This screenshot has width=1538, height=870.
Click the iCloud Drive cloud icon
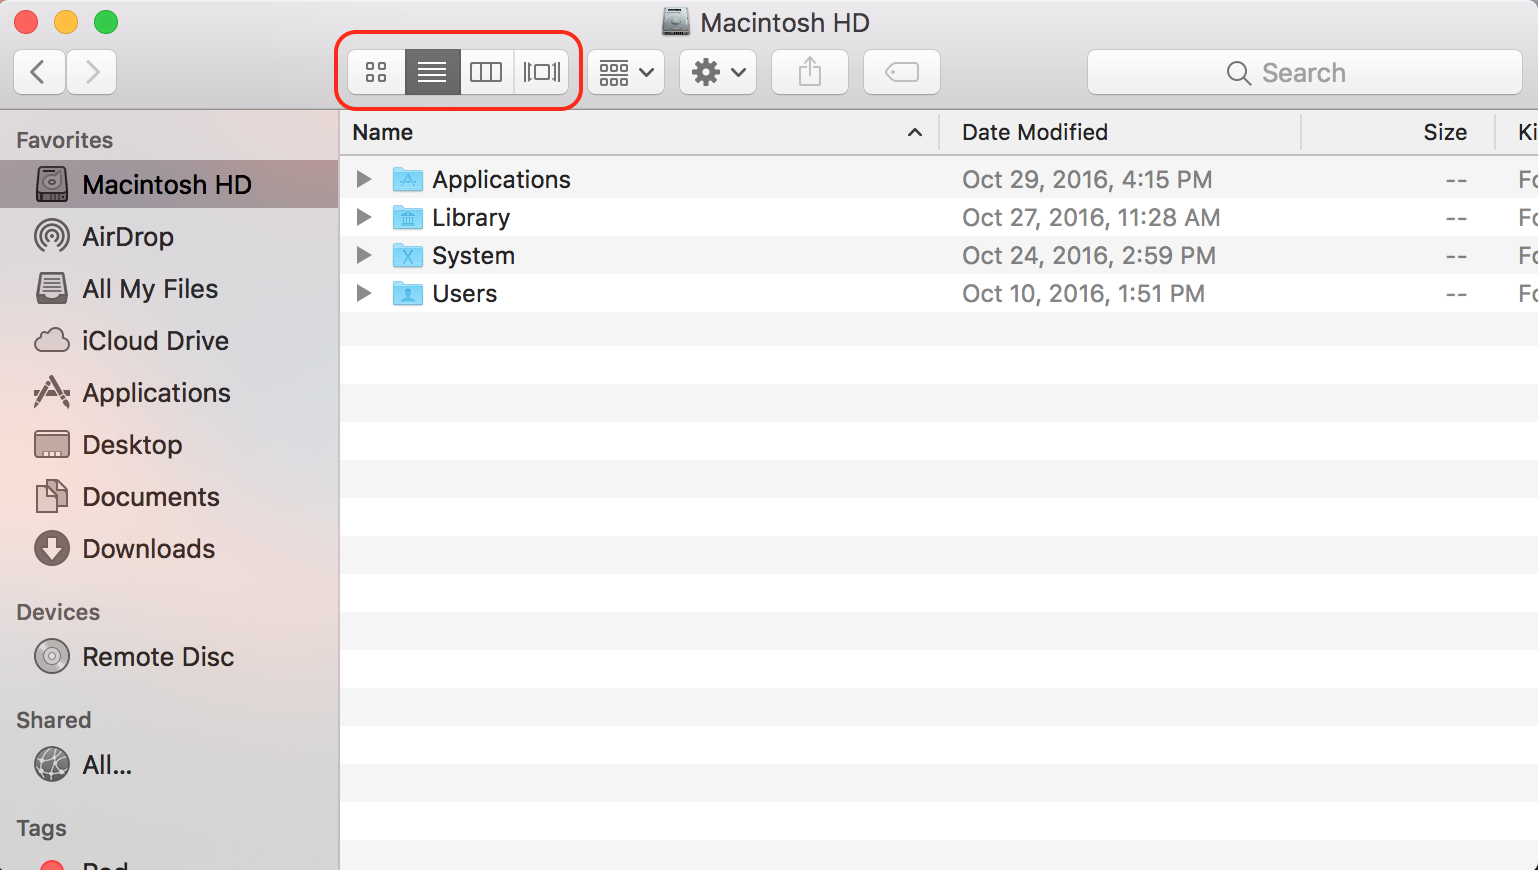52,341
